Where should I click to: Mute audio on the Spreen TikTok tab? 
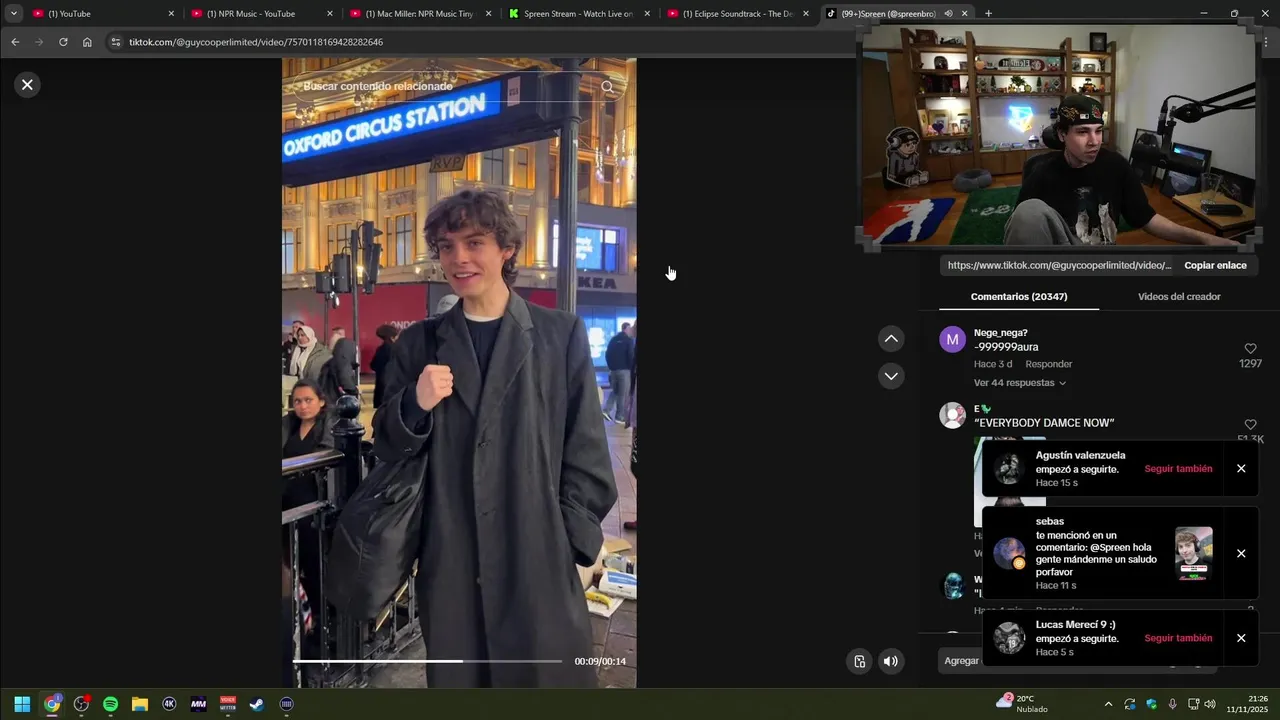948,14
